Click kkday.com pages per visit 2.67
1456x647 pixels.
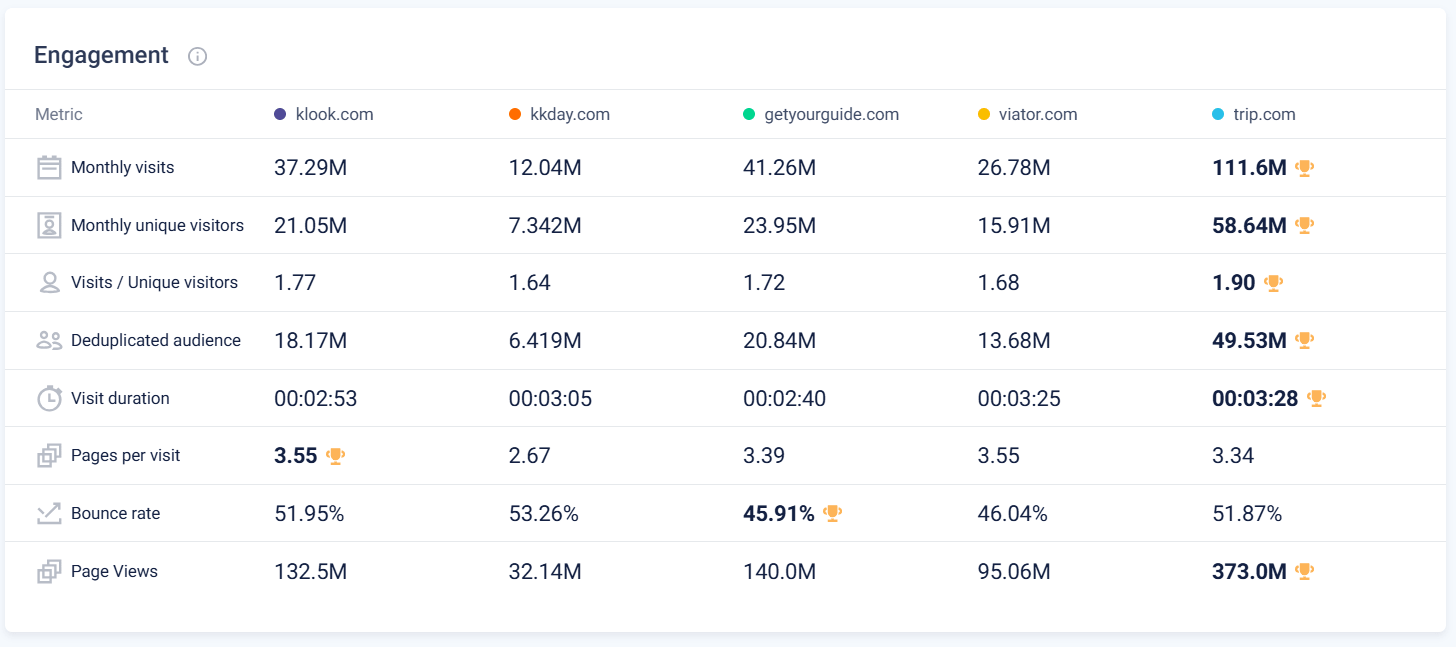(x=530, y=456)
